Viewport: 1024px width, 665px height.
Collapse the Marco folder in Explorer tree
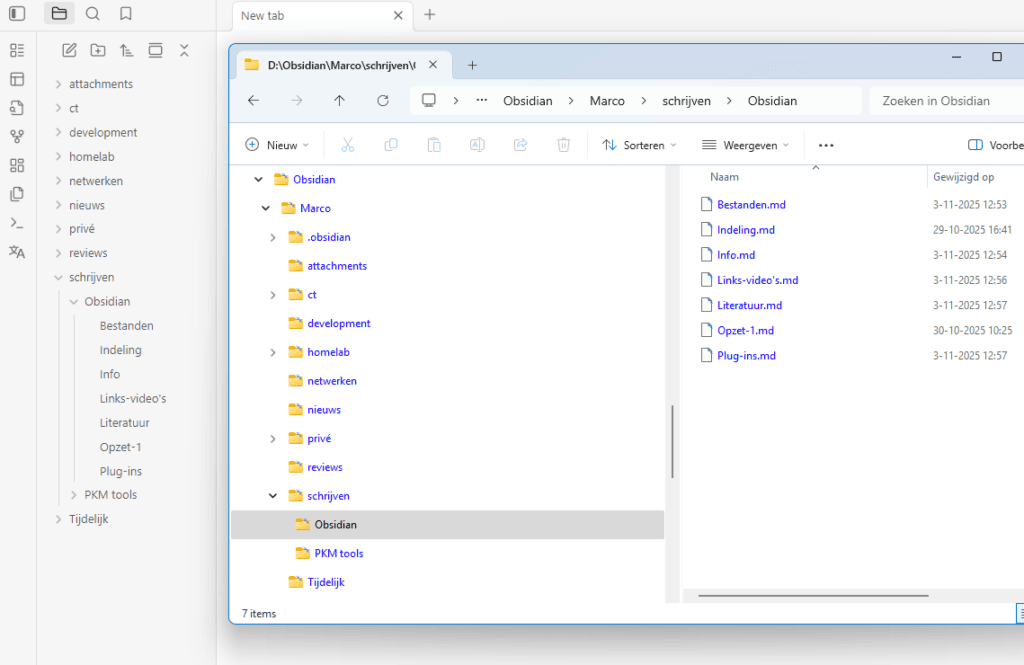pyautogui.click(x=266, y=208)
